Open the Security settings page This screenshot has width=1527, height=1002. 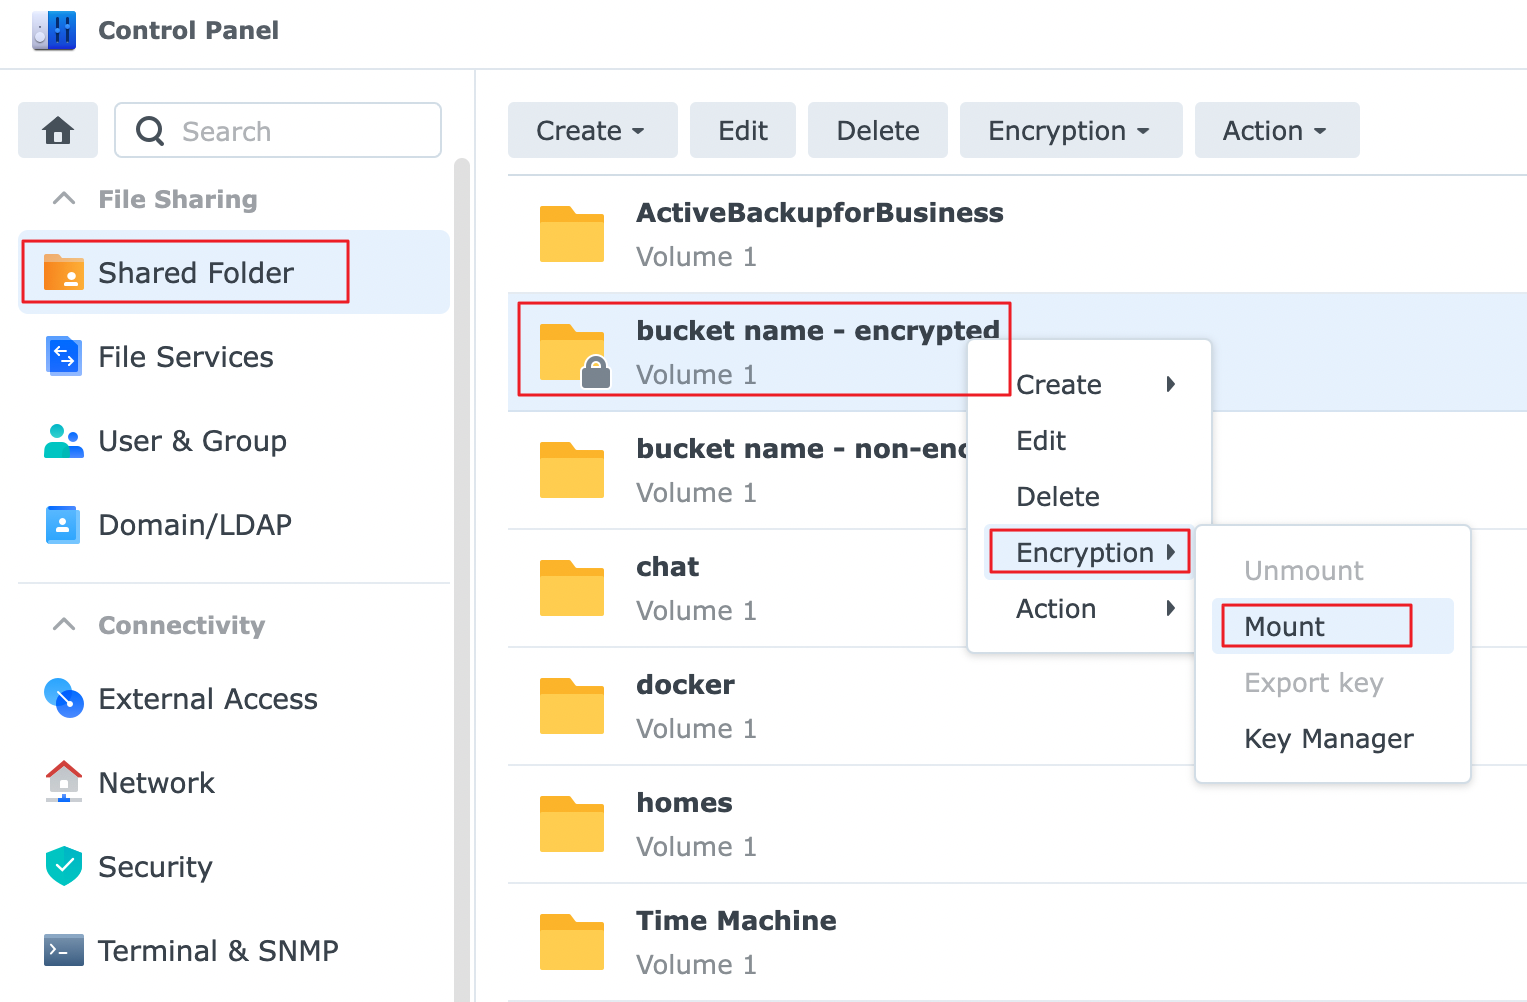click(x=155, y=867)
